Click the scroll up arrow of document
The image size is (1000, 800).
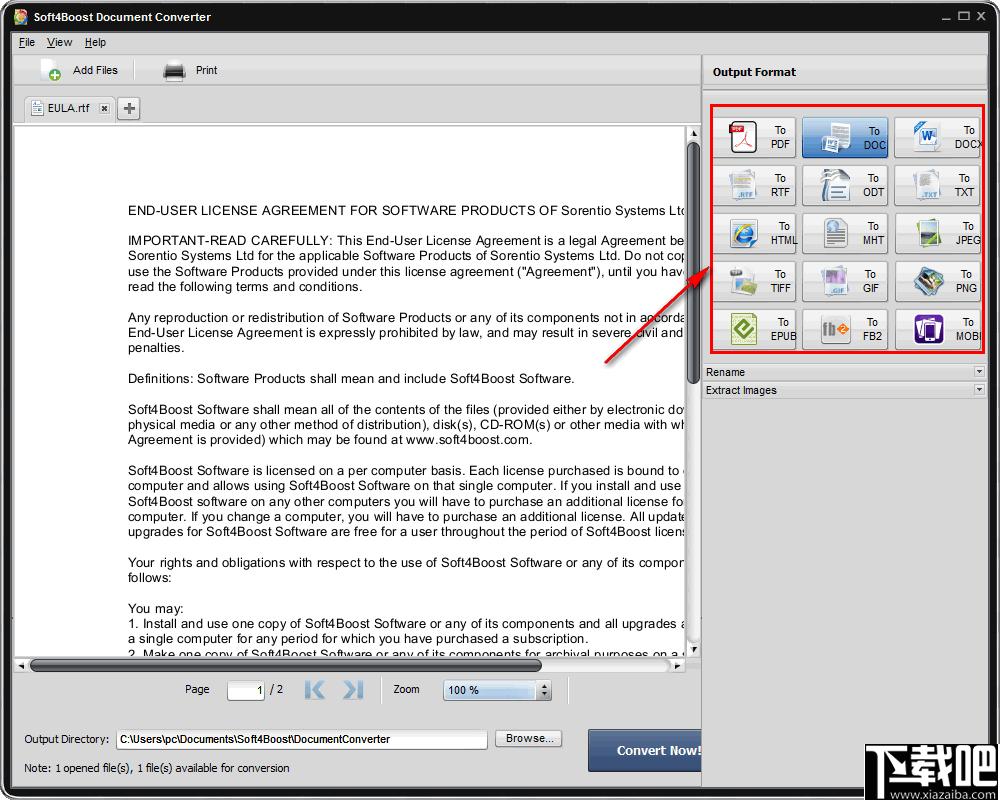694,133
